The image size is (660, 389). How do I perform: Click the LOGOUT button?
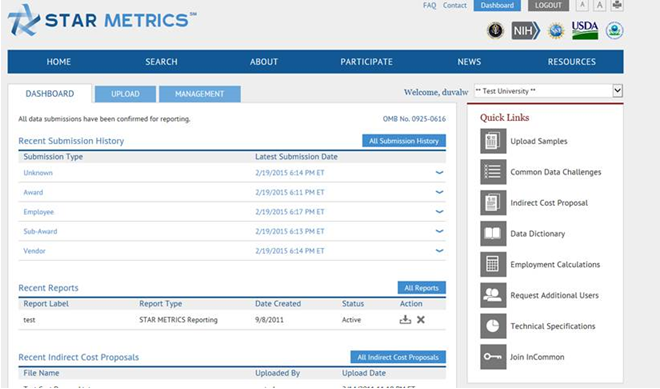click(548, 5)
